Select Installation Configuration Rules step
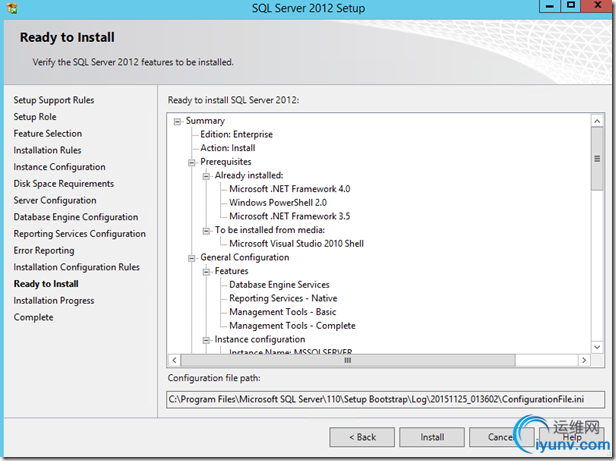Viewport: 616px width, 461px height. tap(77, 267)
